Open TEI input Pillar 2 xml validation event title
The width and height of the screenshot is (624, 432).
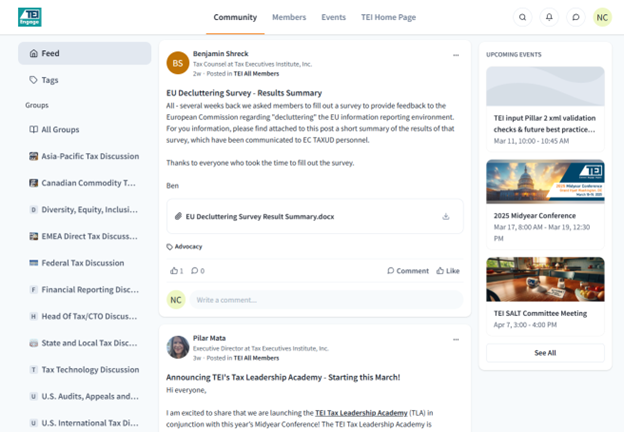pyautogui.click(x=544, y=124)
